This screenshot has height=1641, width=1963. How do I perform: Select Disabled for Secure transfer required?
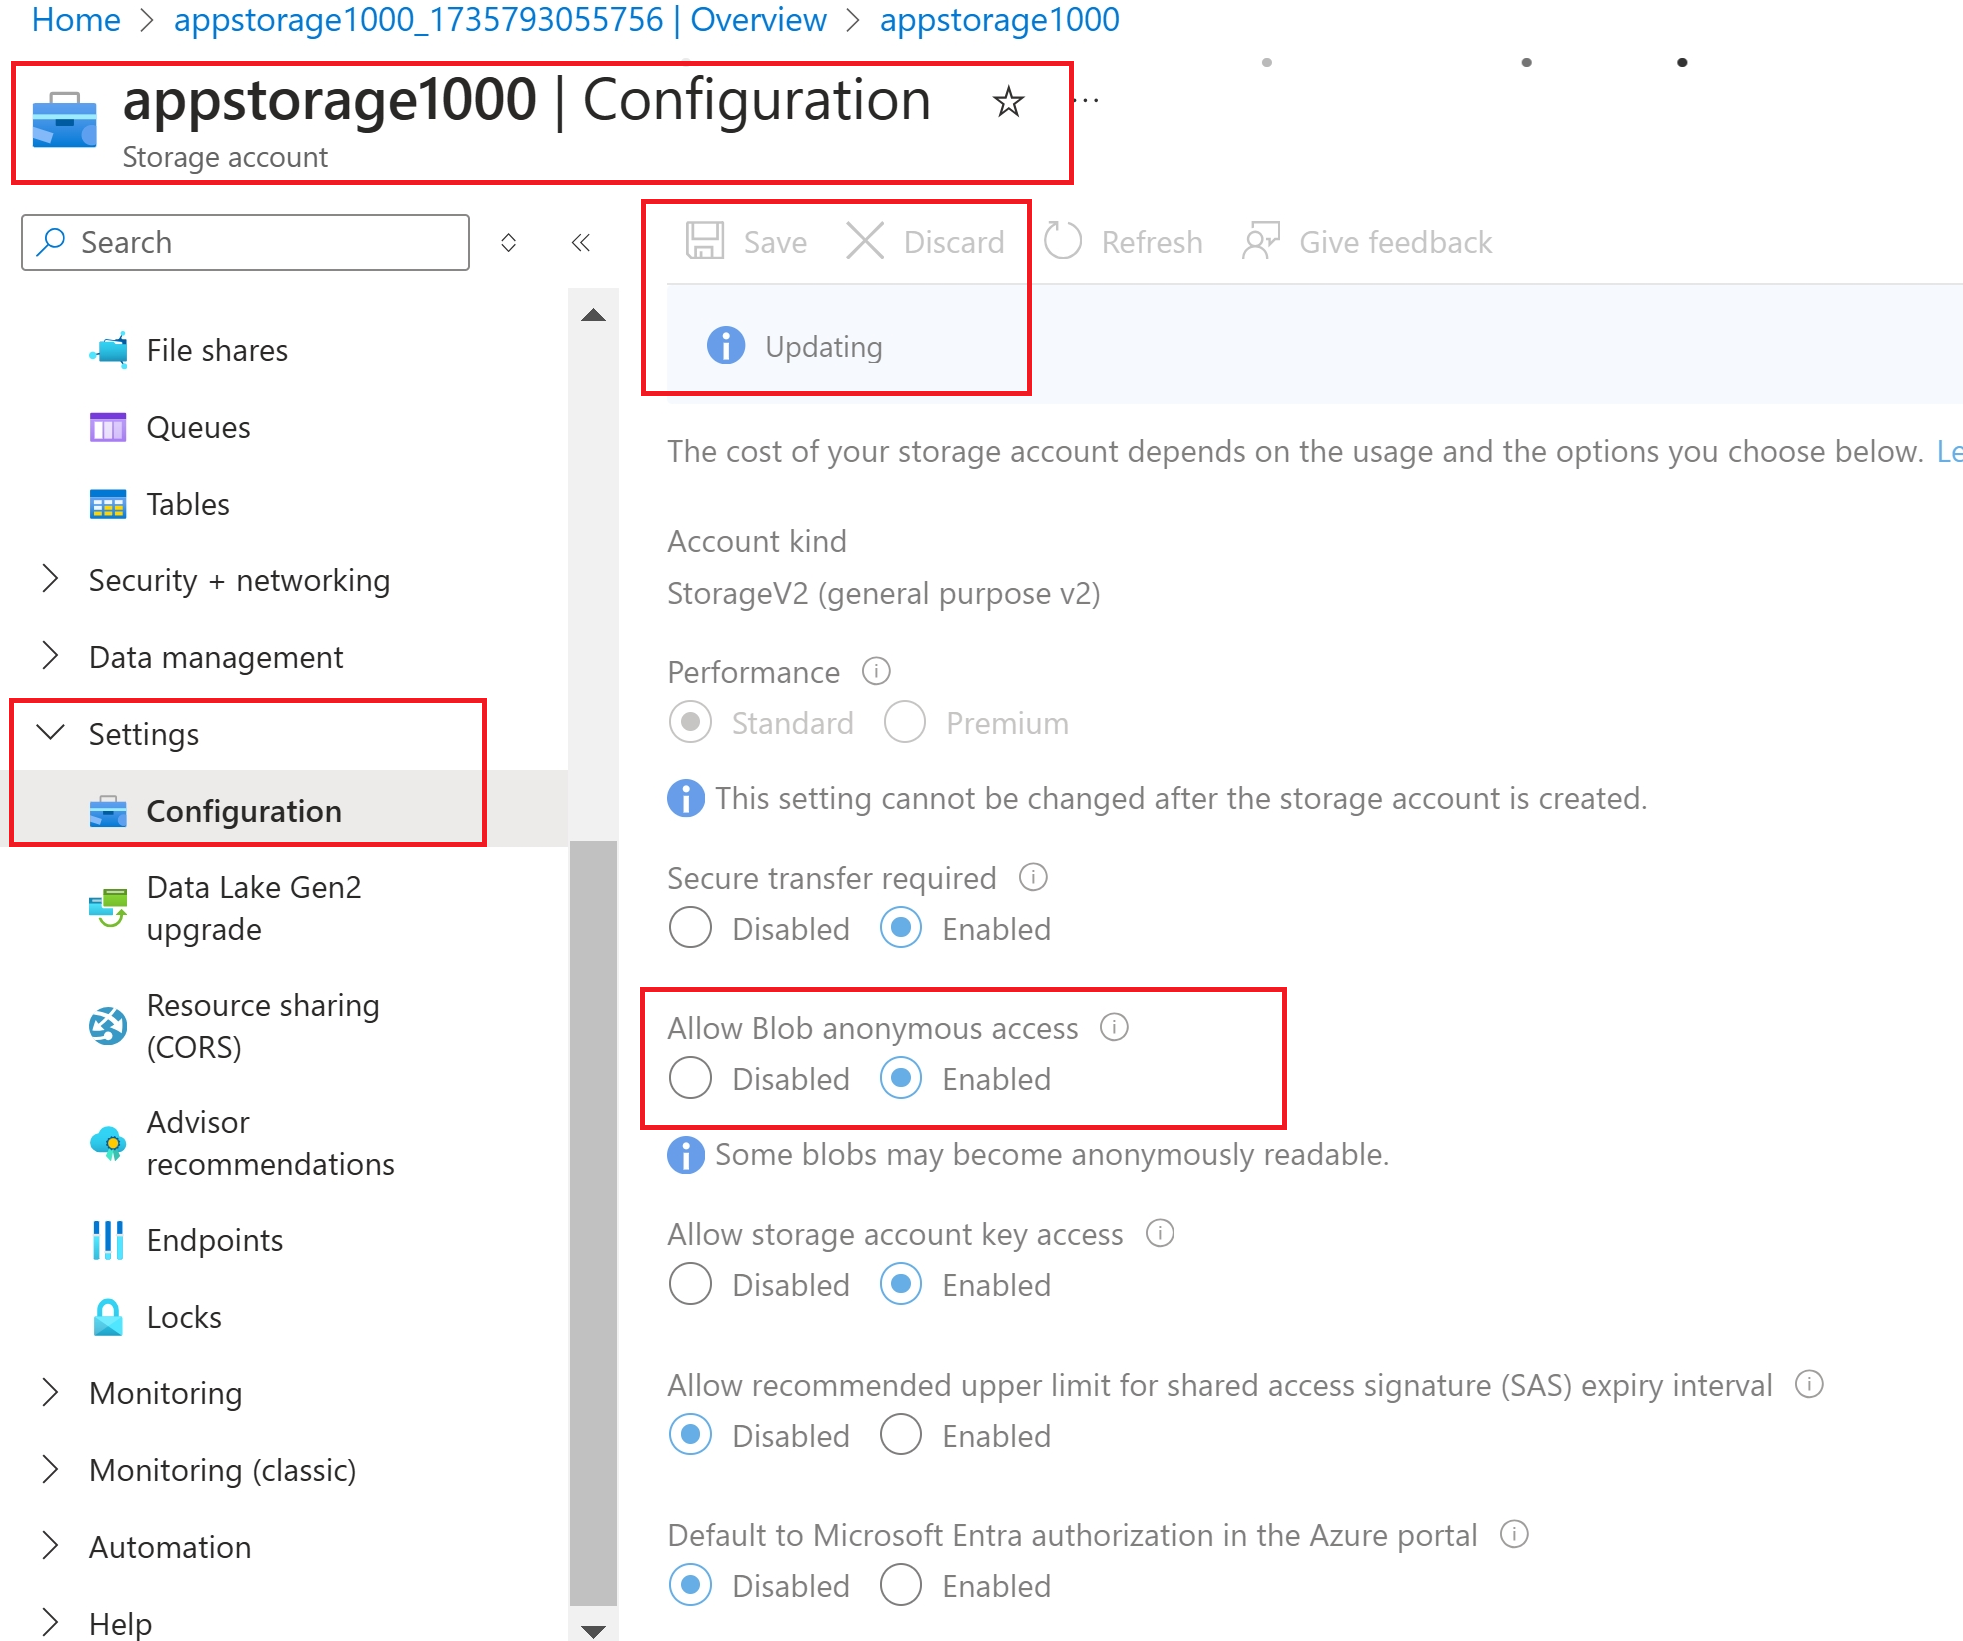coord(690,928)
